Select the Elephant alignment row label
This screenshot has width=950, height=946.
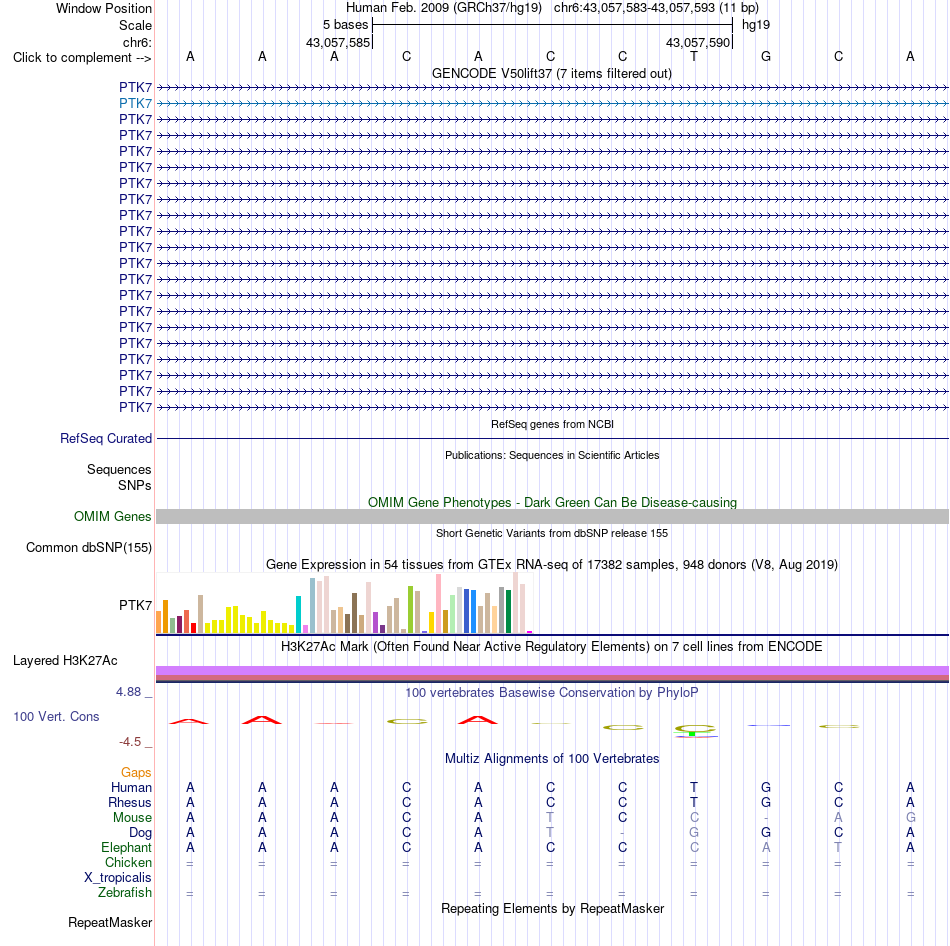[126, 848]
